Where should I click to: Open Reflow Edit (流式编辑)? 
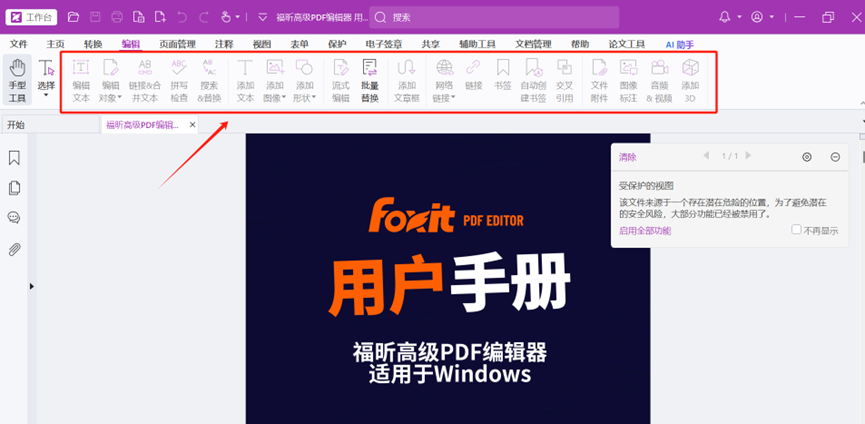coord(340,81)
